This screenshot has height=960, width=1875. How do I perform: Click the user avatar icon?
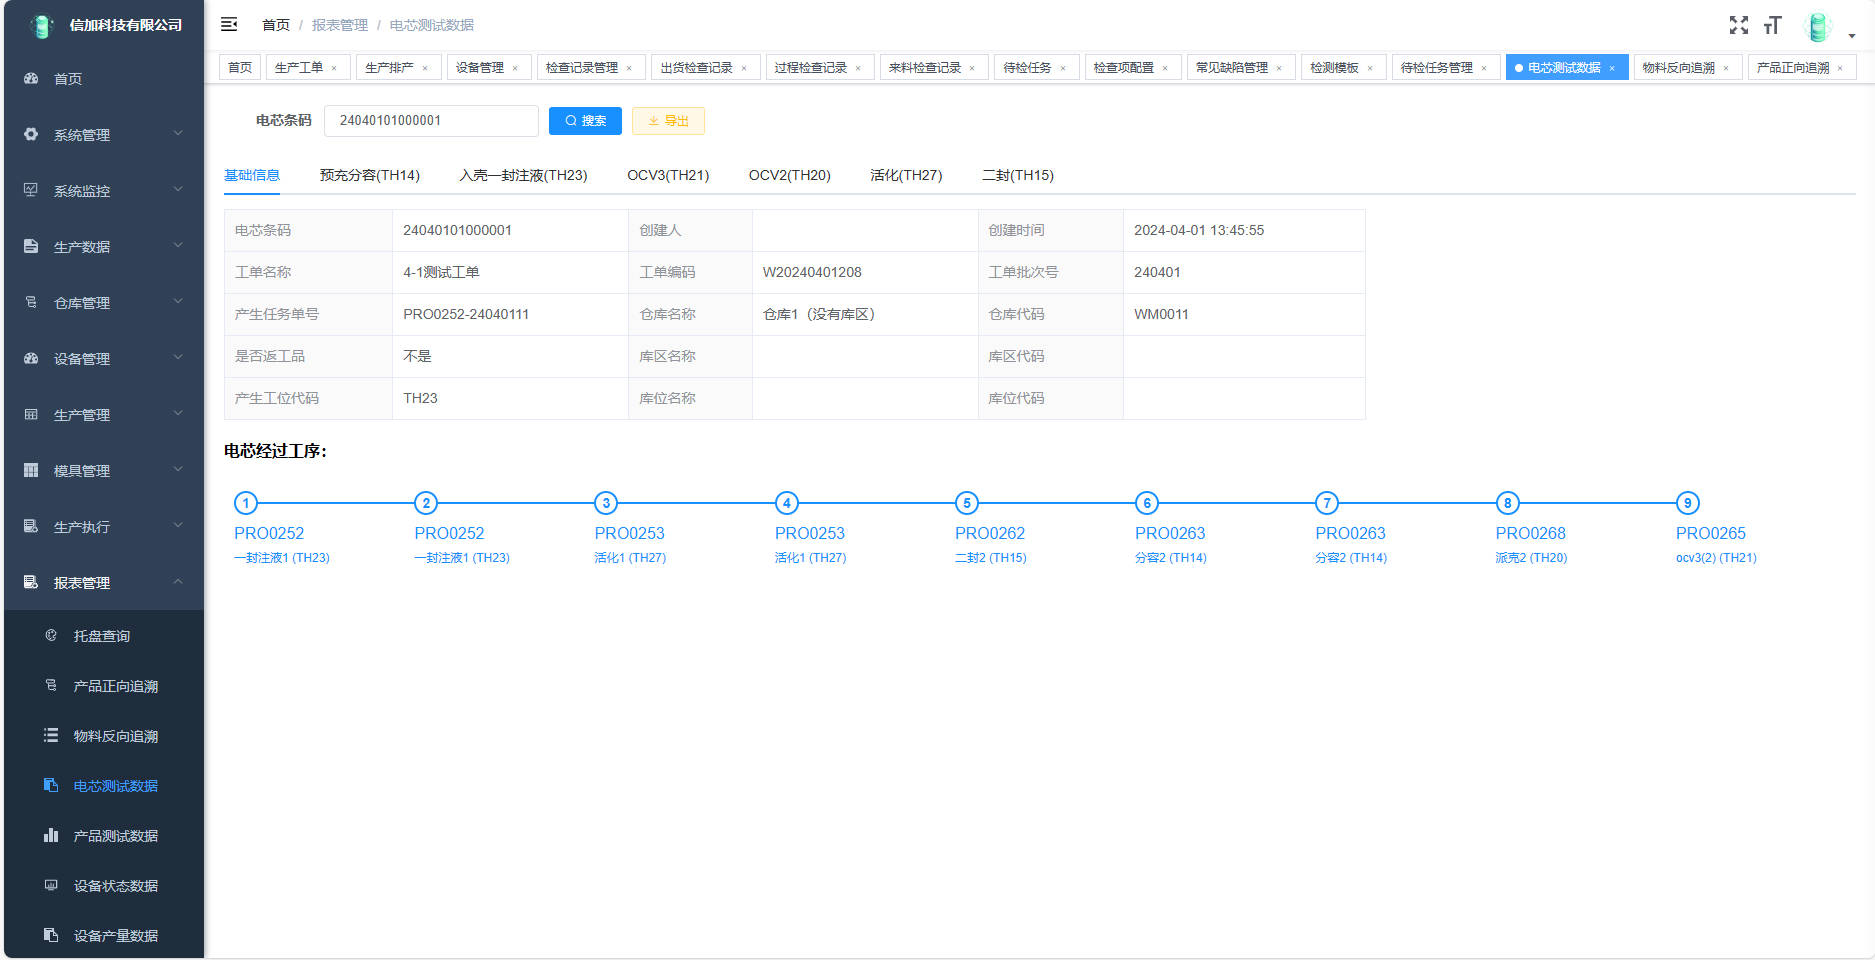[x=1817, y=27]
